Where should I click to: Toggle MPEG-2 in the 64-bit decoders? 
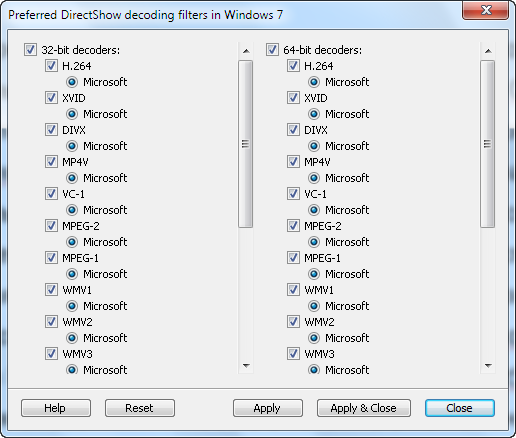click(293, 226)
